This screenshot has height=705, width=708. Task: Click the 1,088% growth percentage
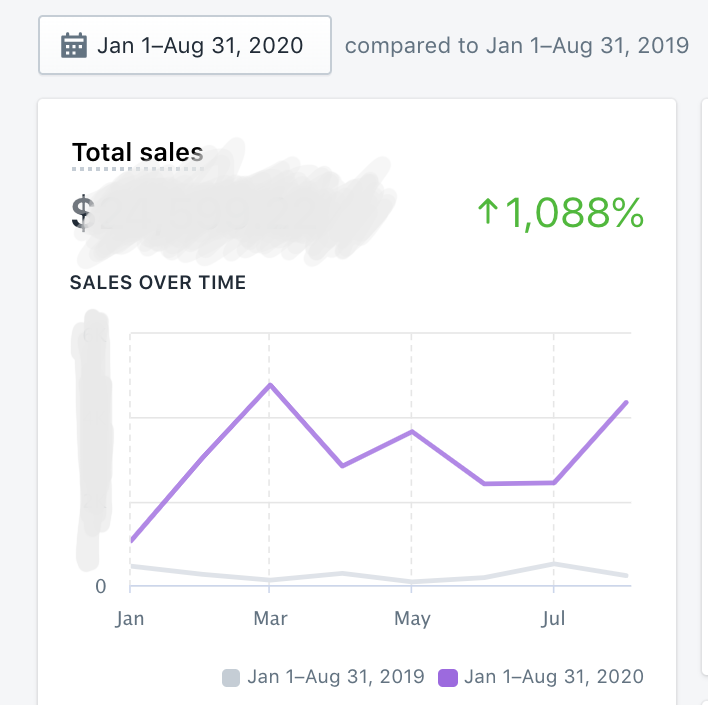click(x=573, y=212)
